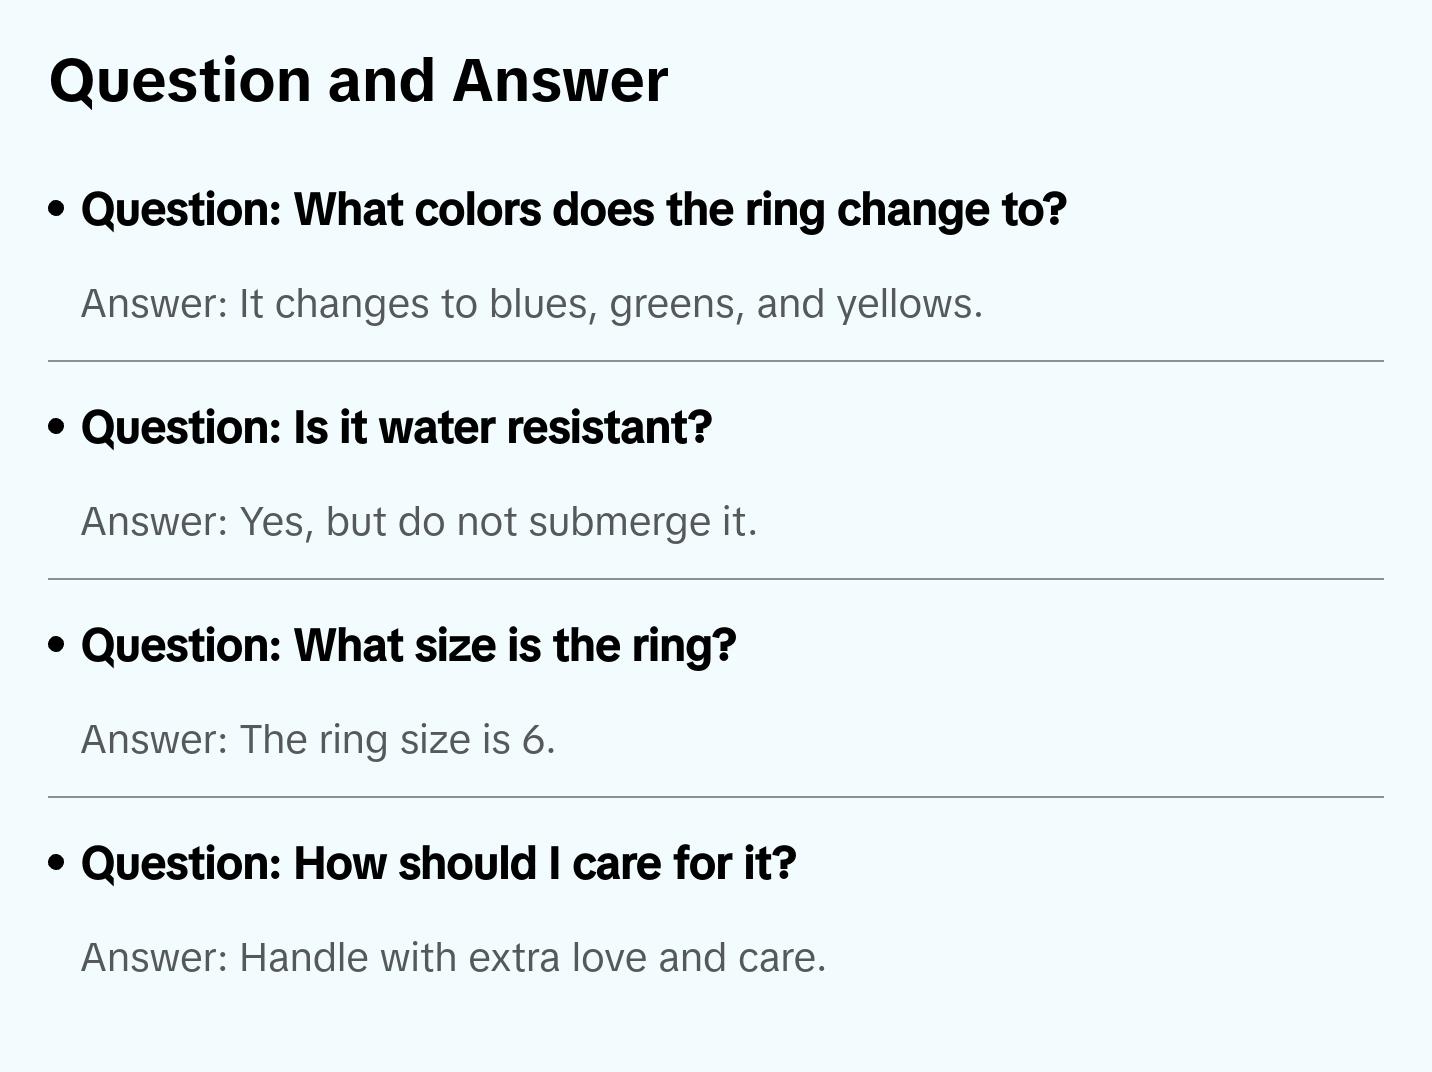The height and width of the screenshot is (1072, 1432).
Task: Select the "How should I care for it?" question
Action: [439, 864]
